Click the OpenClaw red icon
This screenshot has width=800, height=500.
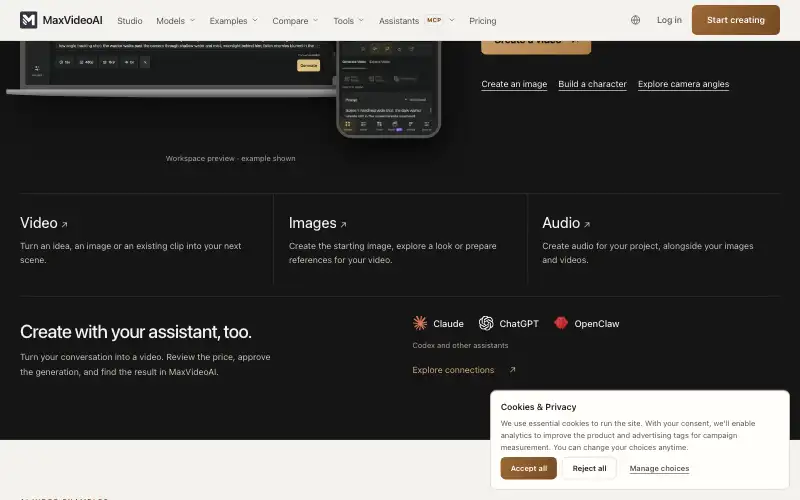pos(561,323)
